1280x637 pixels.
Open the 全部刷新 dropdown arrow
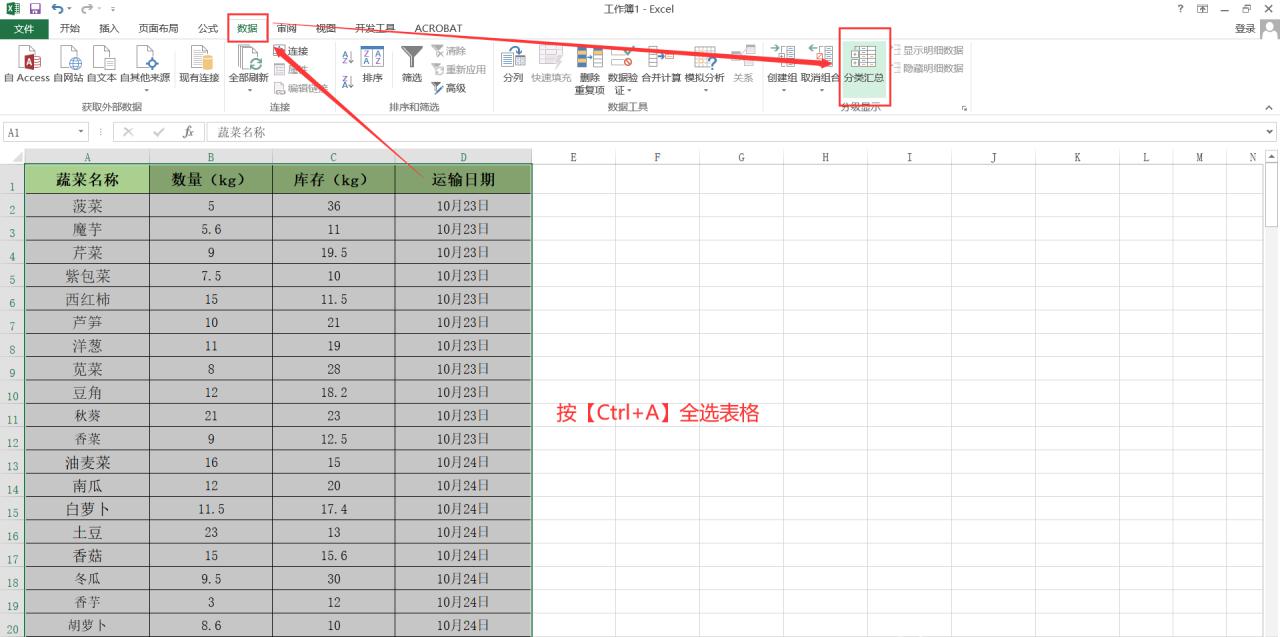click(249, 90)
